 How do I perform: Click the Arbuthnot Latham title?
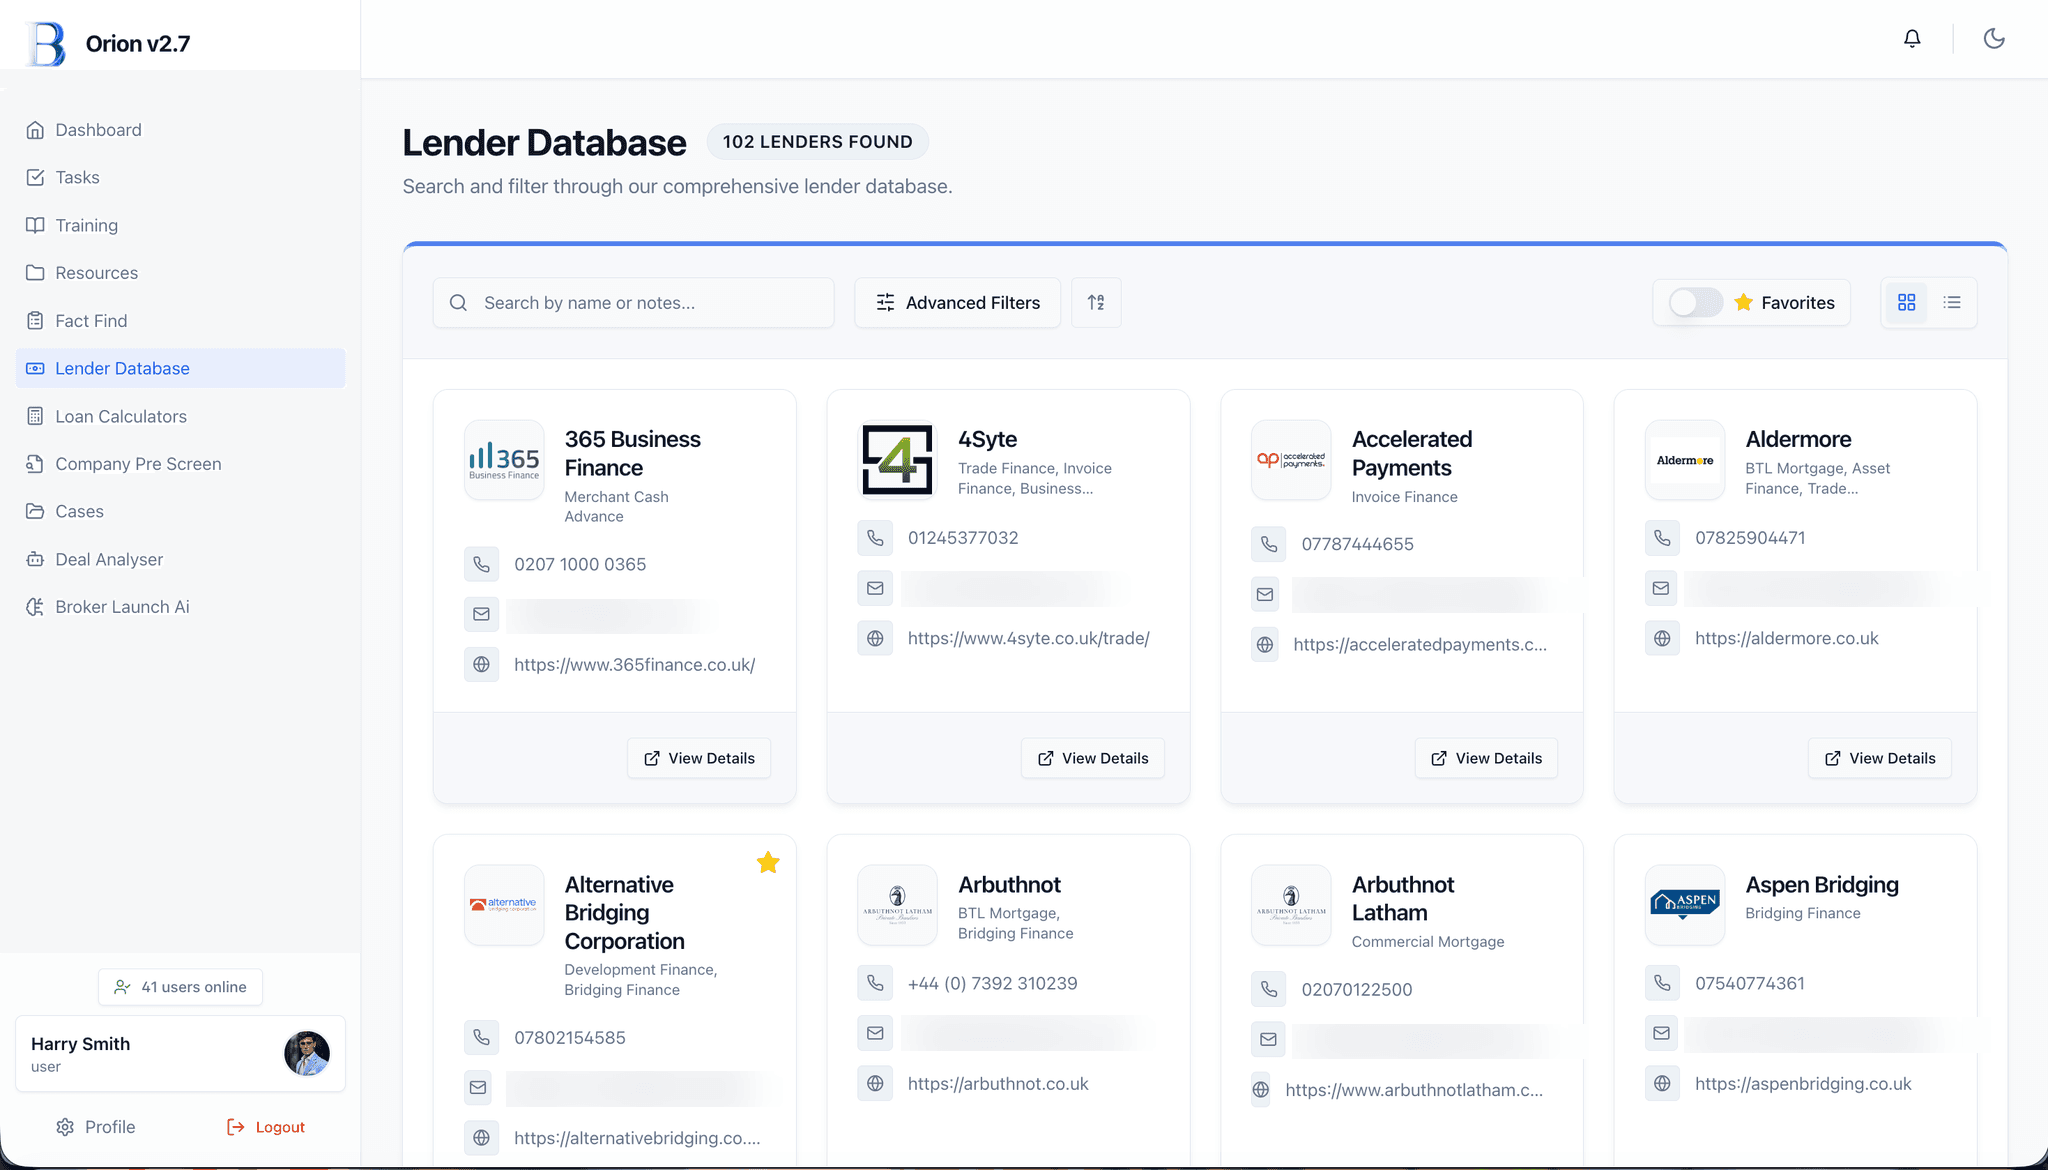point(1403,899)
